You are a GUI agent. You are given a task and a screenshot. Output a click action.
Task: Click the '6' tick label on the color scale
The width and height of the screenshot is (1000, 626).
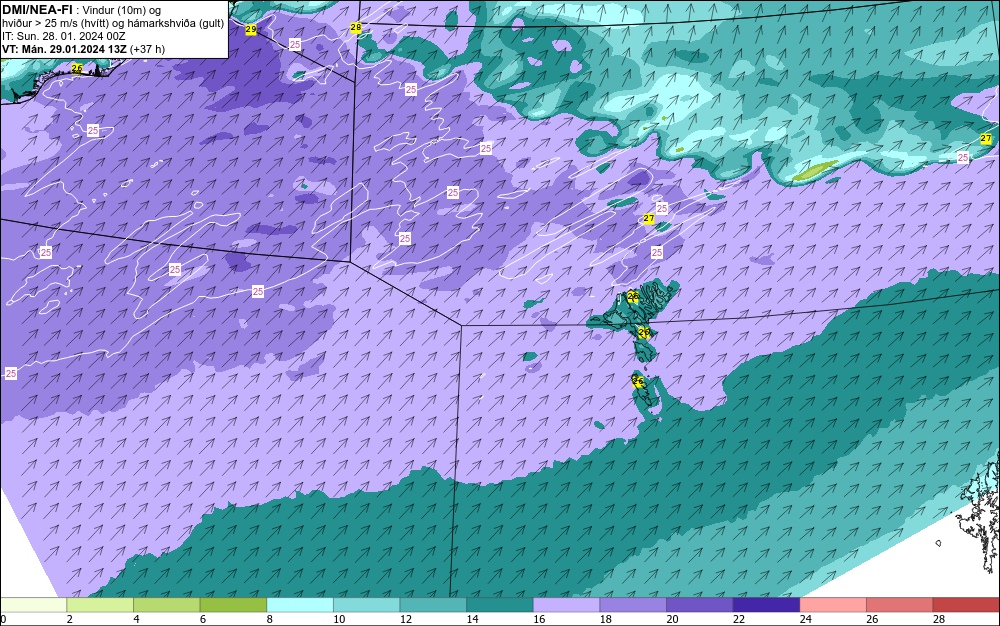203,619
